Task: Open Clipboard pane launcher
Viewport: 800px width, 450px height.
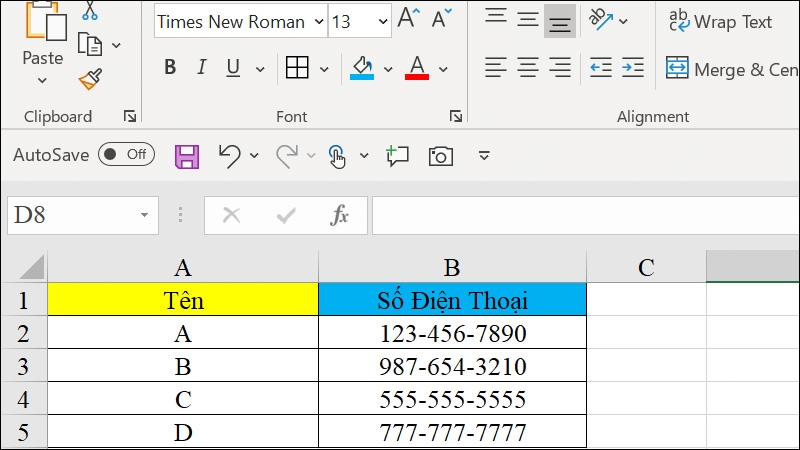Action: tap(130, 116)
